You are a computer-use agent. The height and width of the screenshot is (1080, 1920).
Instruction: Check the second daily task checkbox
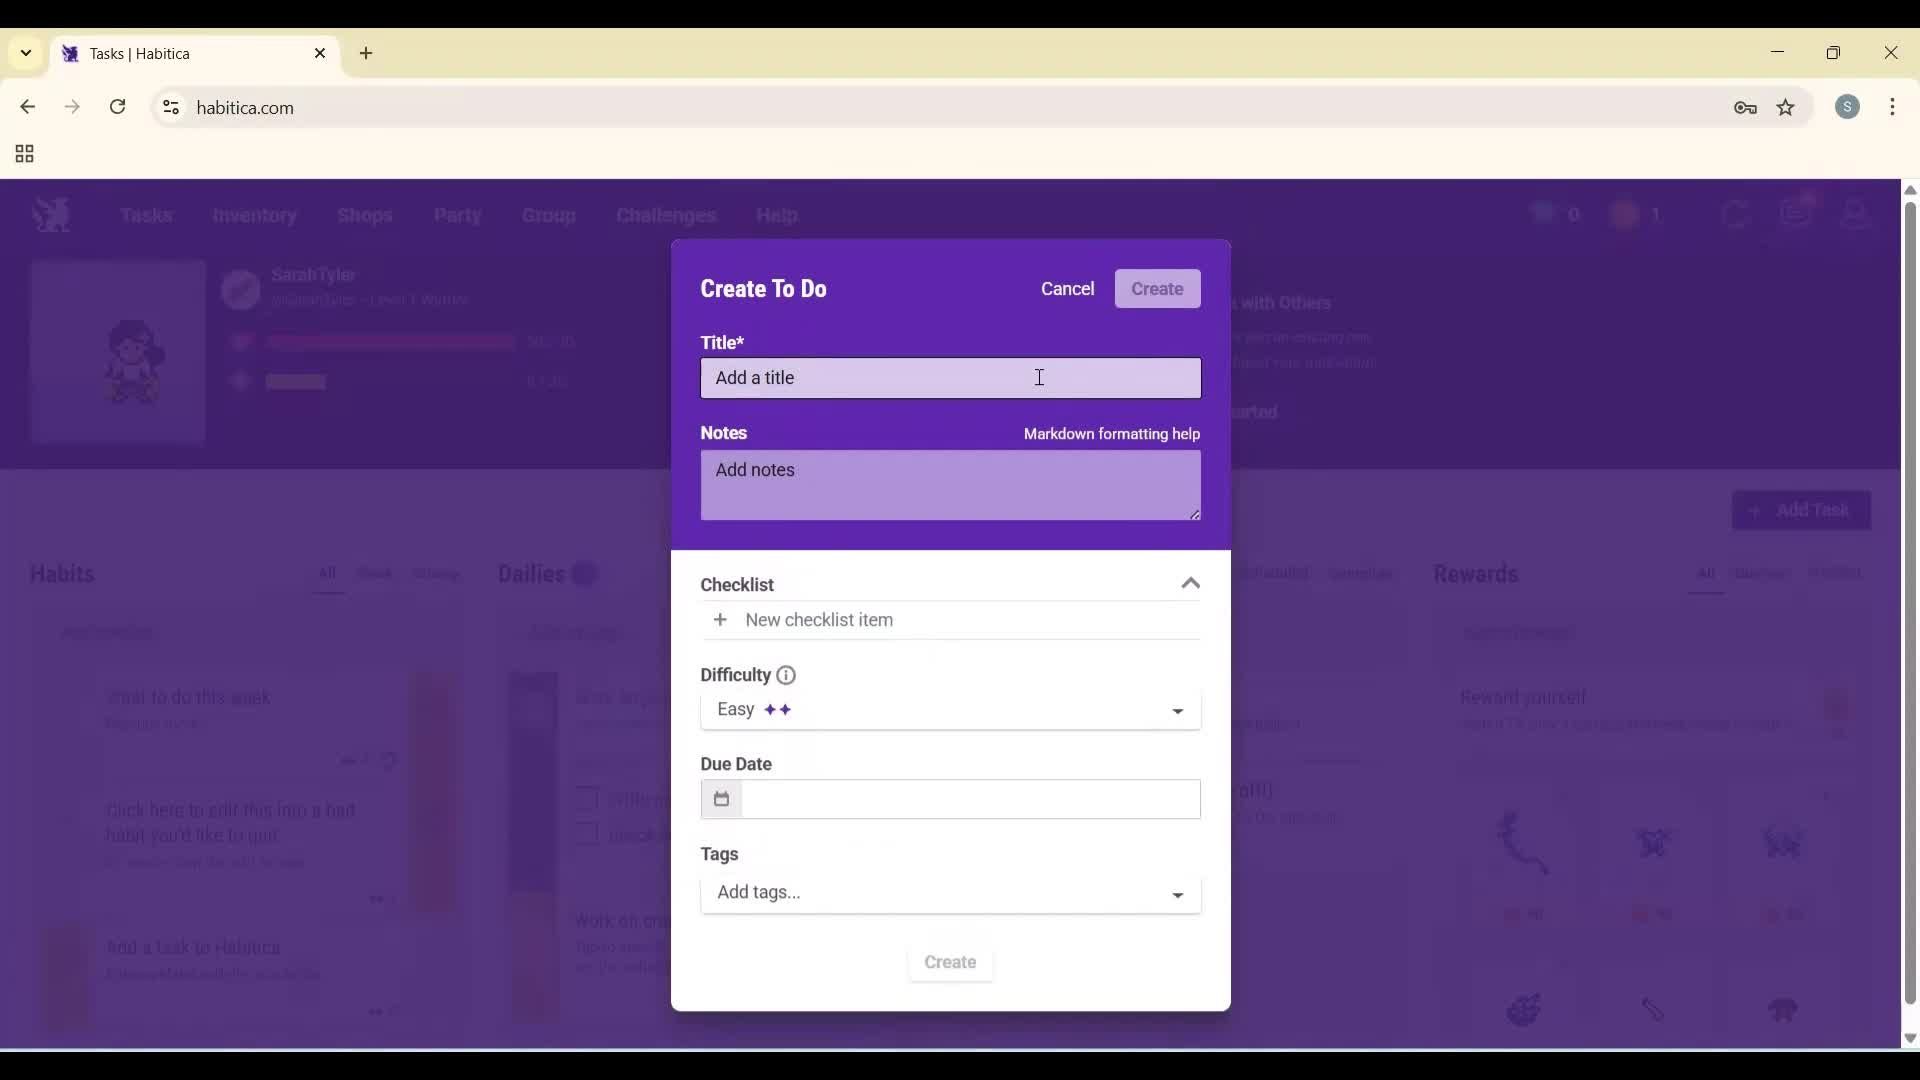click(587, 835)
